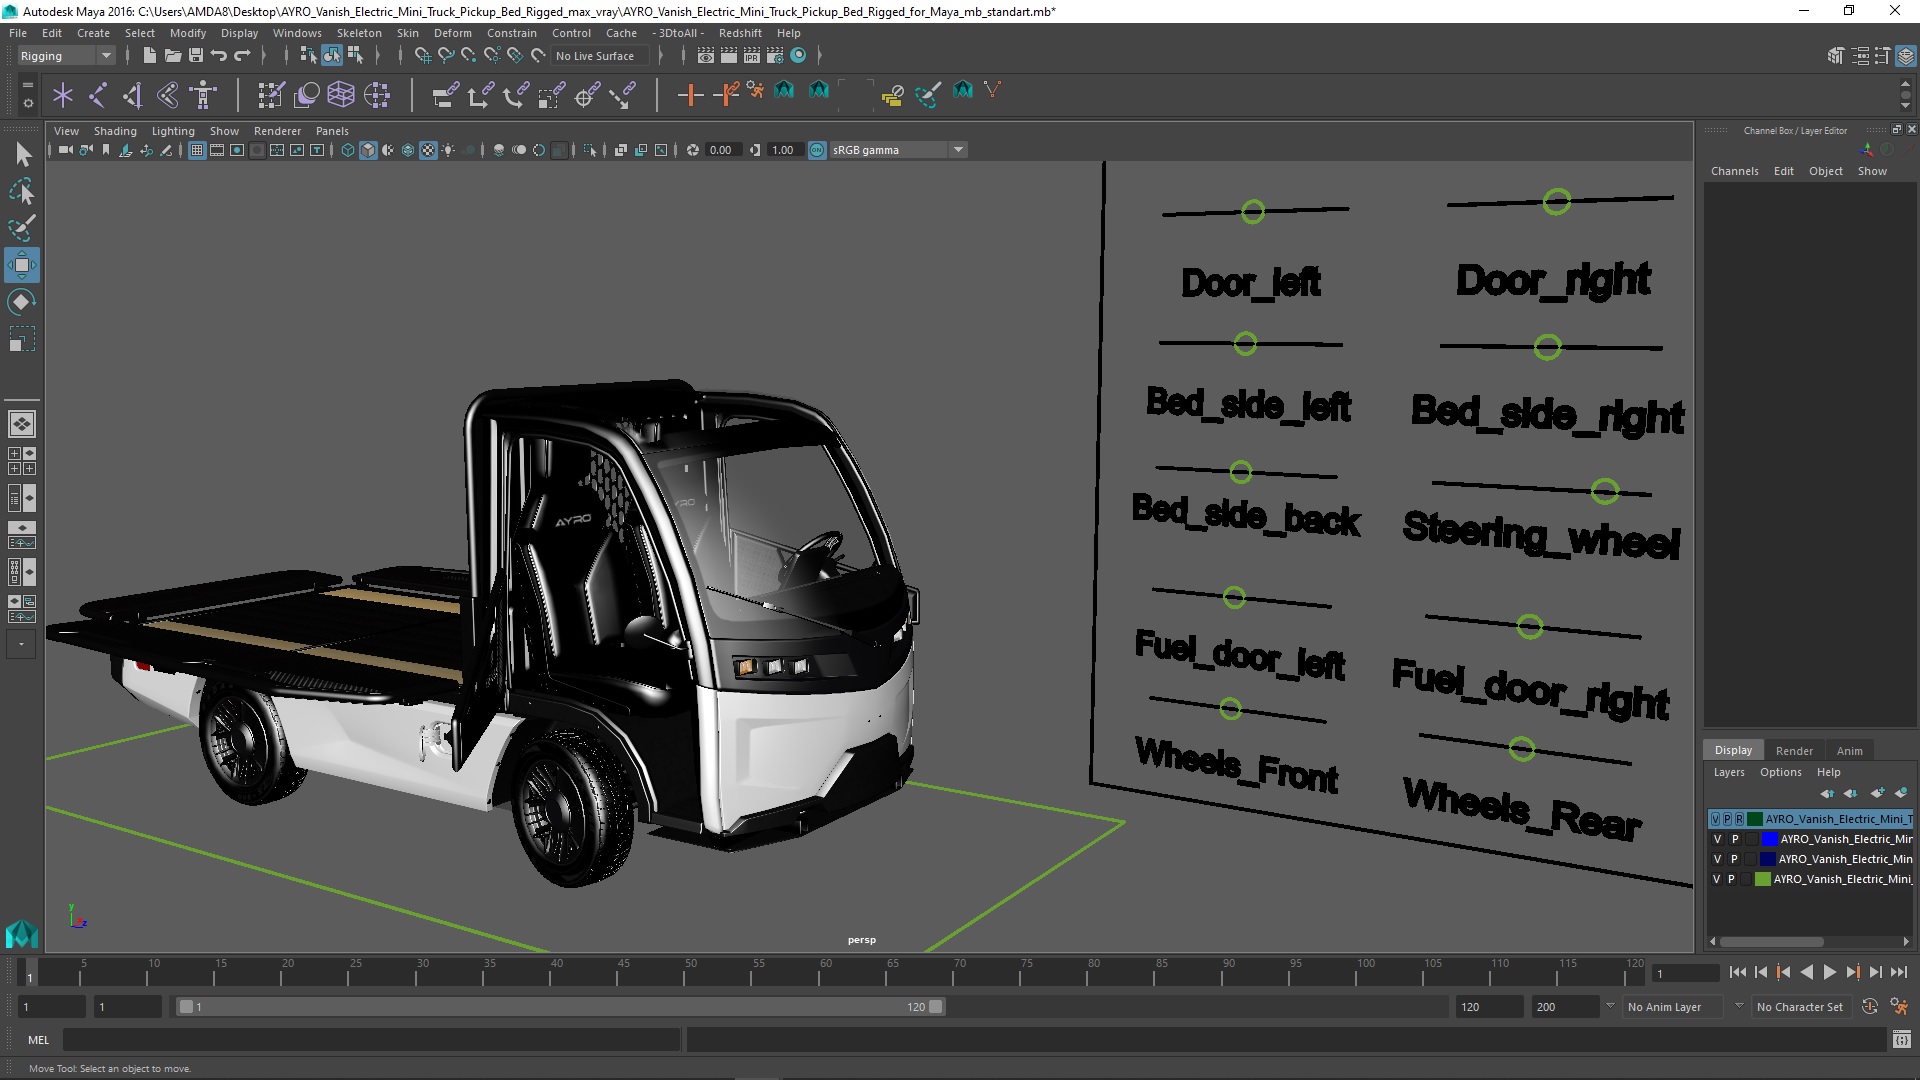
Task: Toggle textured display in viewport
Action: [428, 150]
